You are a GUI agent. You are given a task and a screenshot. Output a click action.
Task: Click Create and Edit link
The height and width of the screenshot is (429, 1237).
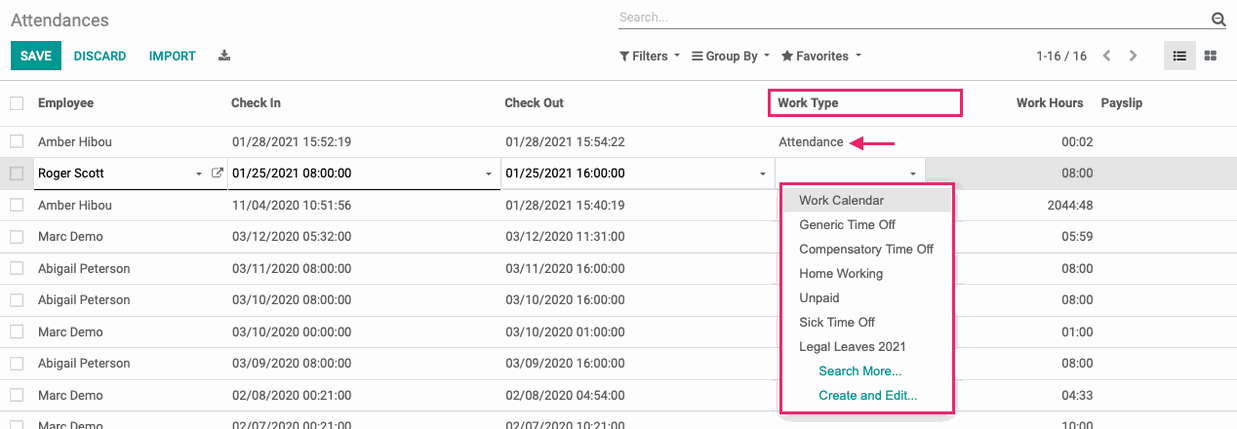[868, 395]
